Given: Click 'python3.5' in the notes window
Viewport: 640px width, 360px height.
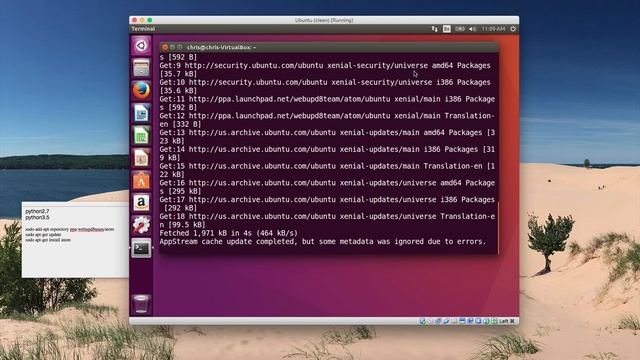Looking at the screenshot, I should click(x=37, y=218).
